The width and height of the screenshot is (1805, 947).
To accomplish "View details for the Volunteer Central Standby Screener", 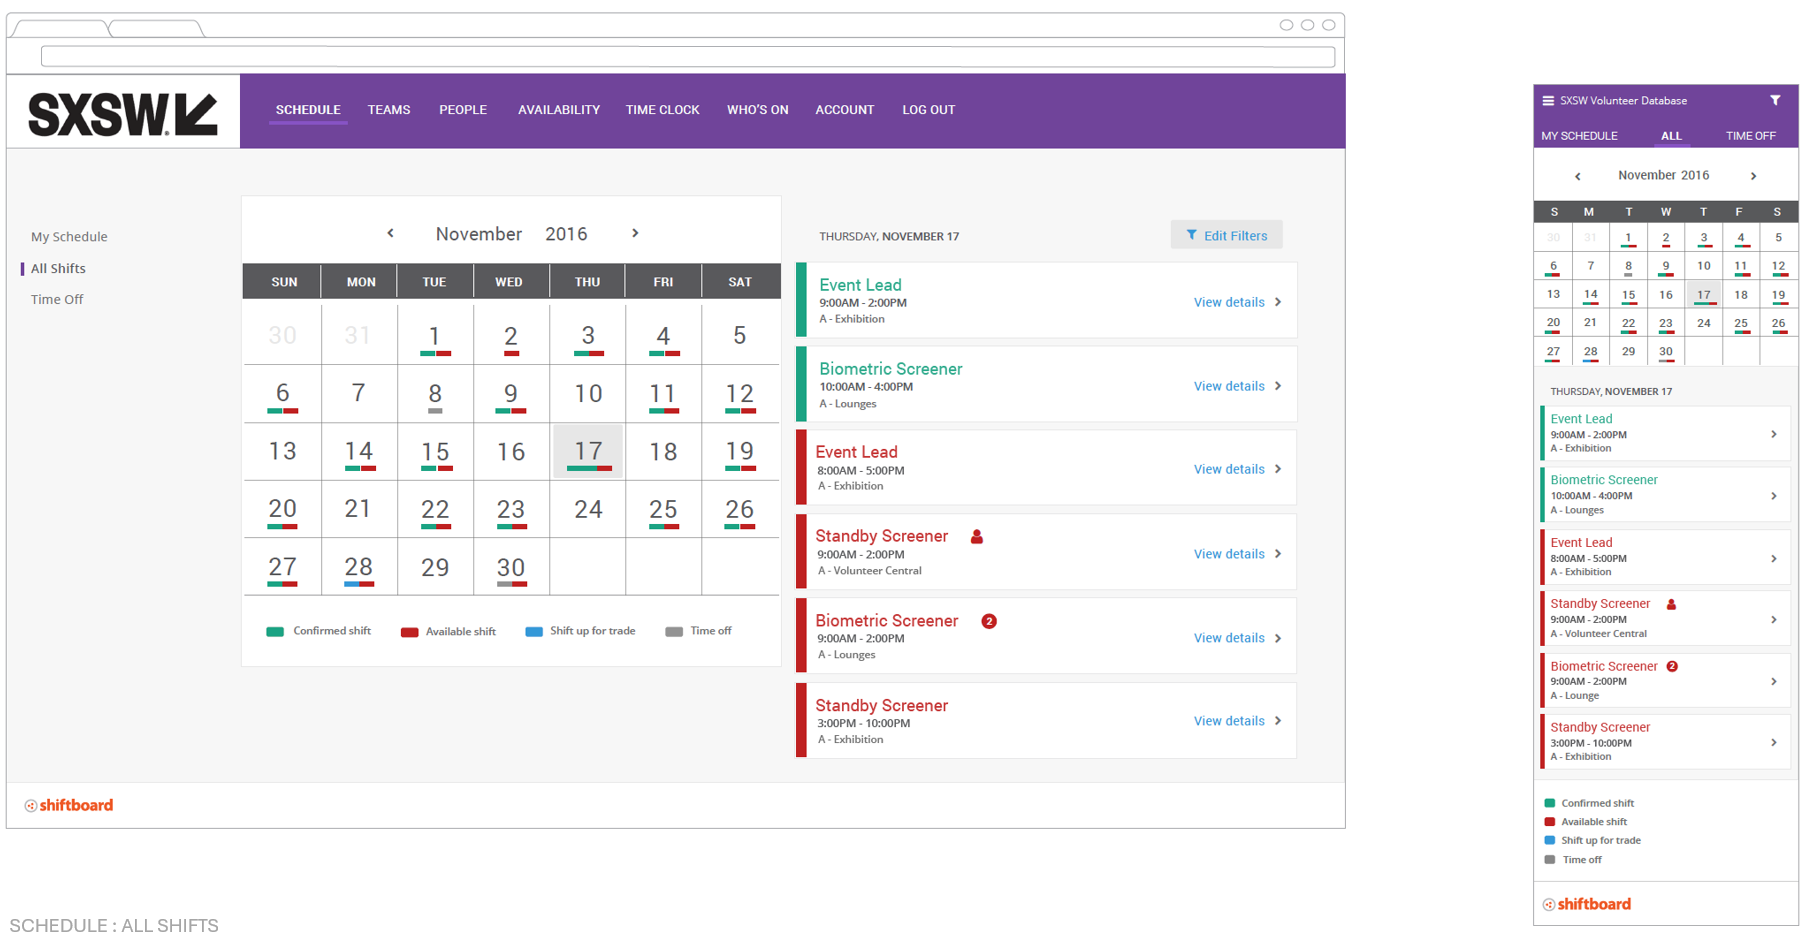I will pos(1237,554).
